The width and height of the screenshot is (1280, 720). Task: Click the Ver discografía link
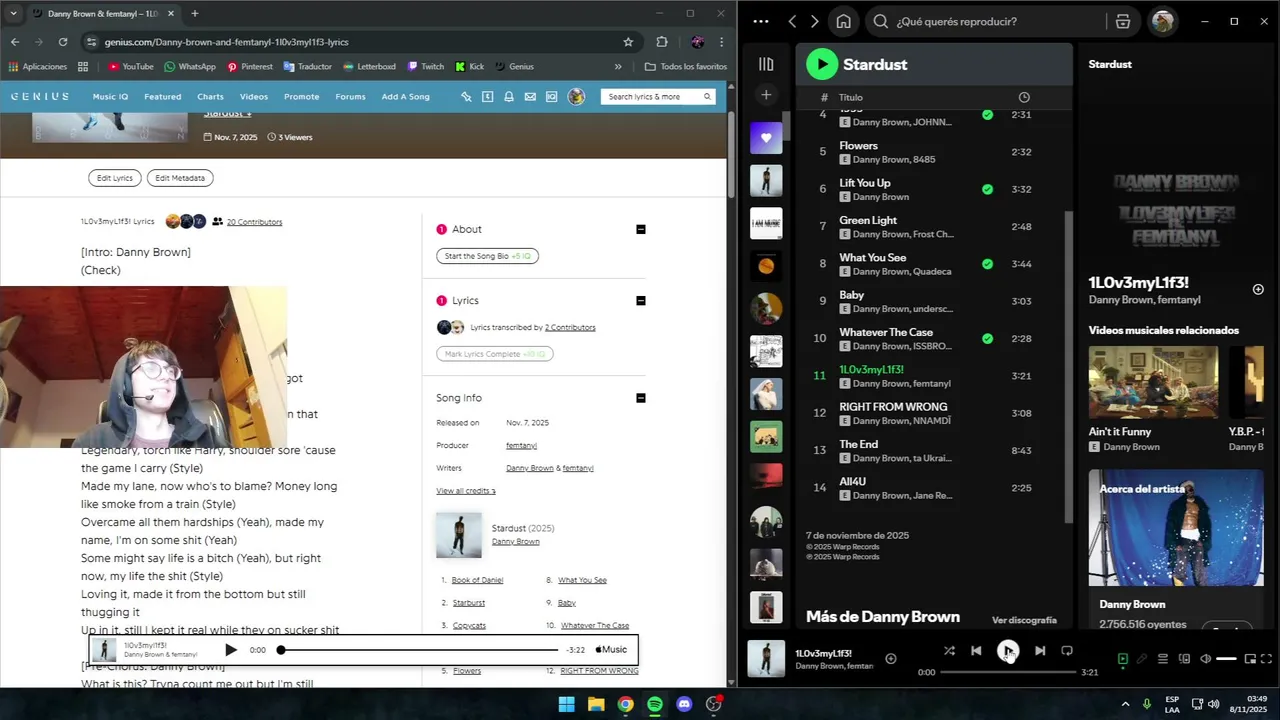(x=1024, y=620)
